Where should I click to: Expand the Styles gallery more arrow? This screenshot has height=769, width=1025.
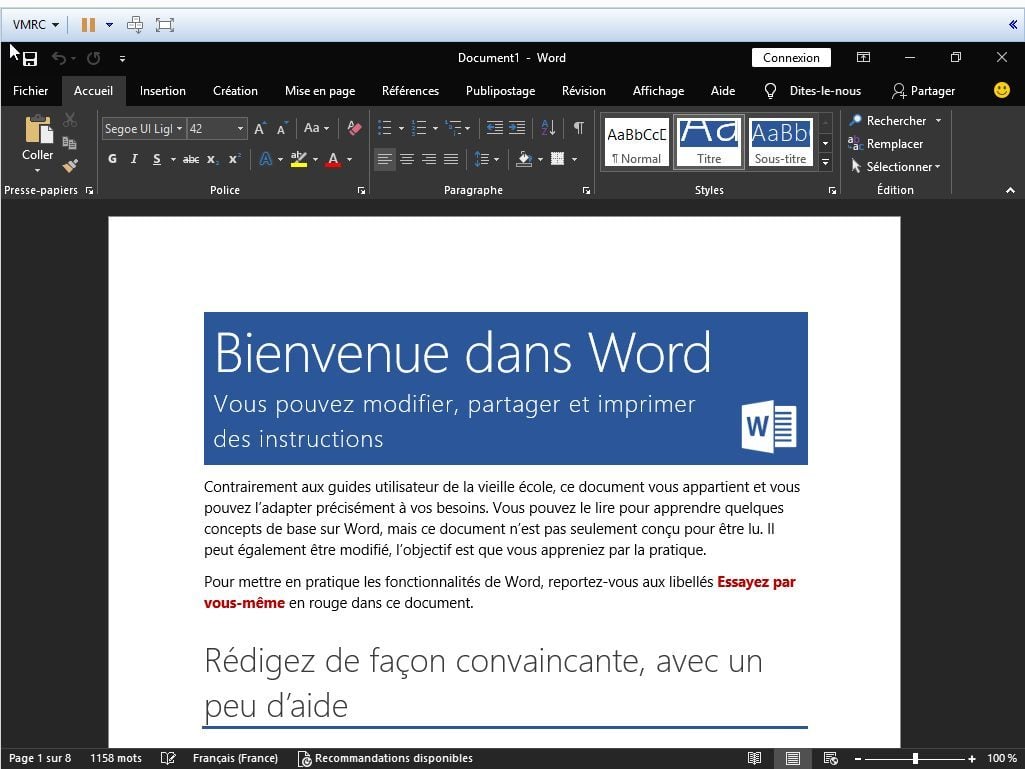826,162
